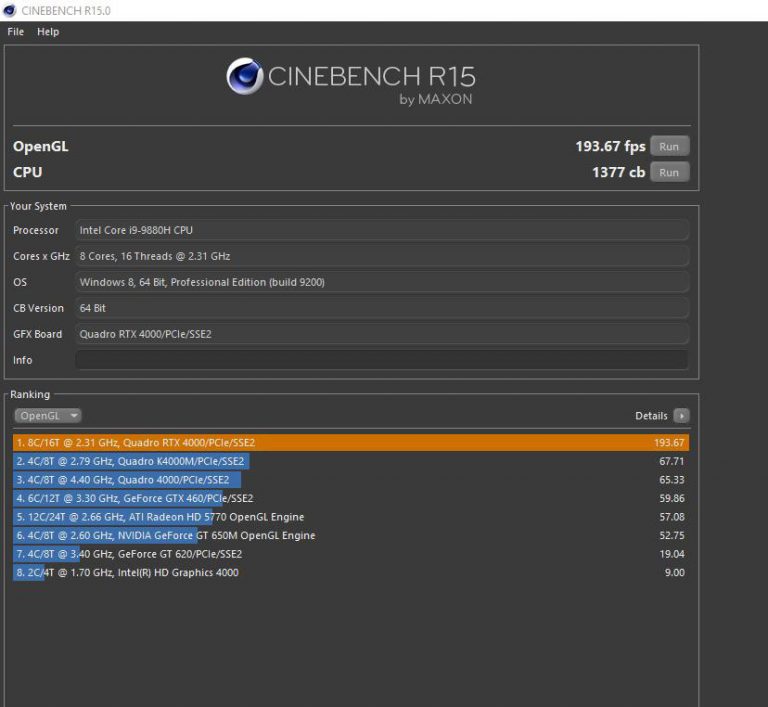Expand the OpenGL ranking dropdown

click(x=47, y=416)
